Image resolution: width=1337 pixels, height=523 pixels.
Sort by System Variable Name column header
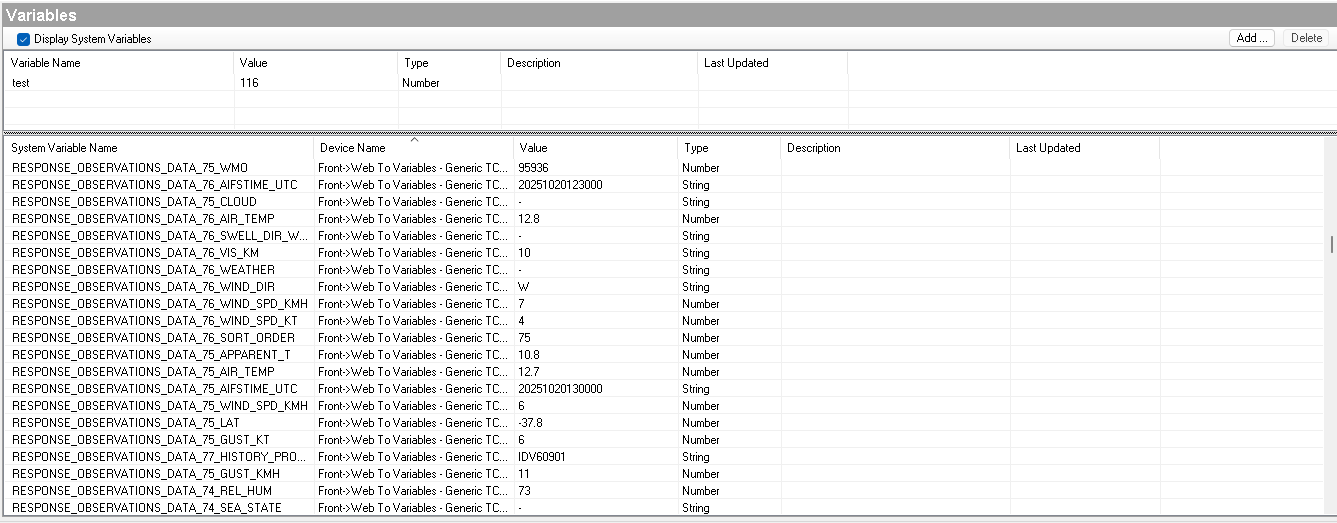pyautogui.click(x=64, y=148)
